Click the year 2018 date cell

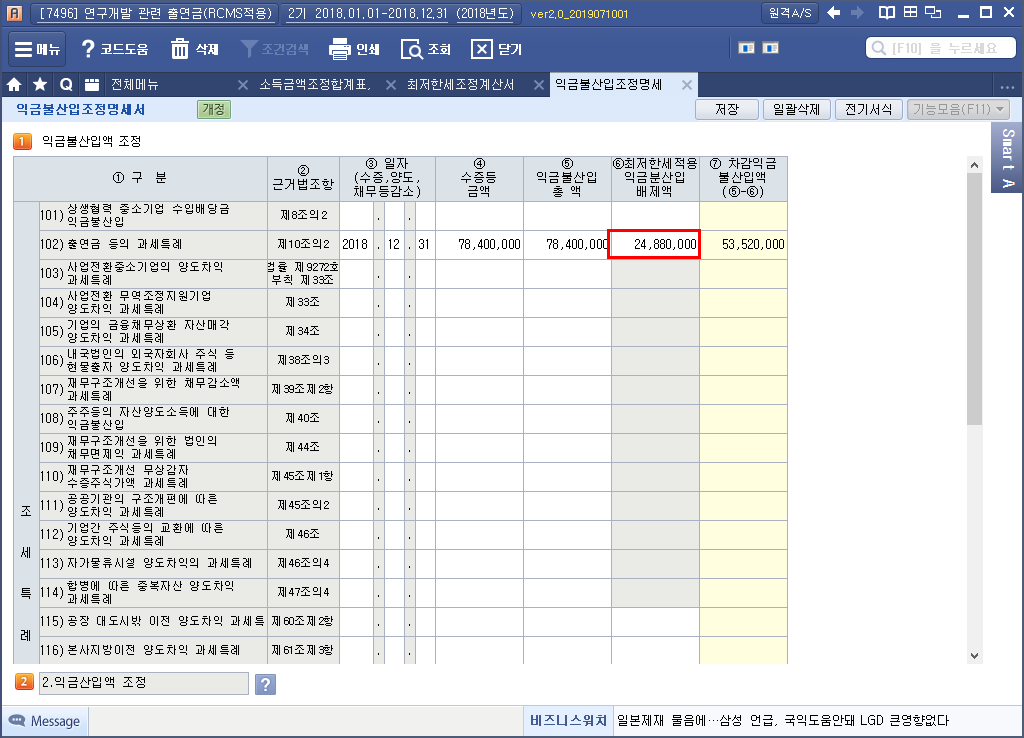[356, 244]
